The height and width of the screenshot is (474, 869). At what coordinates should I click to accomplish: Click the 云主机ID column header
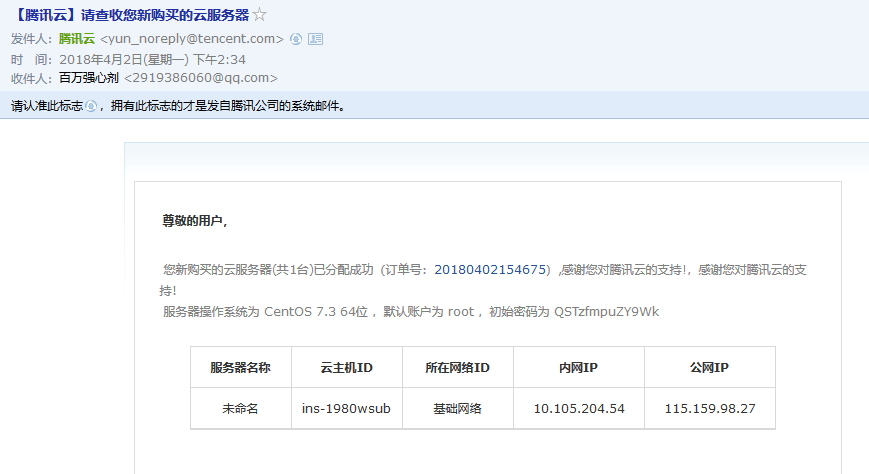tap(346, 368)
